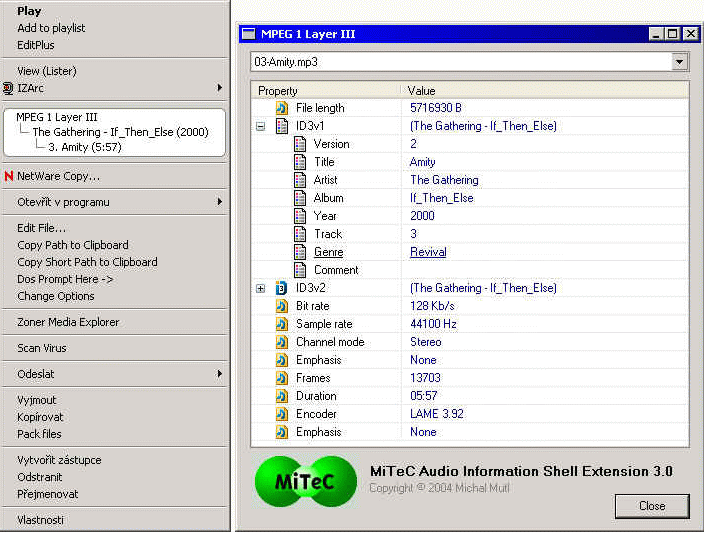
Task: Collapse the ID3v1 tree node
Action: (x=260, y=127)
